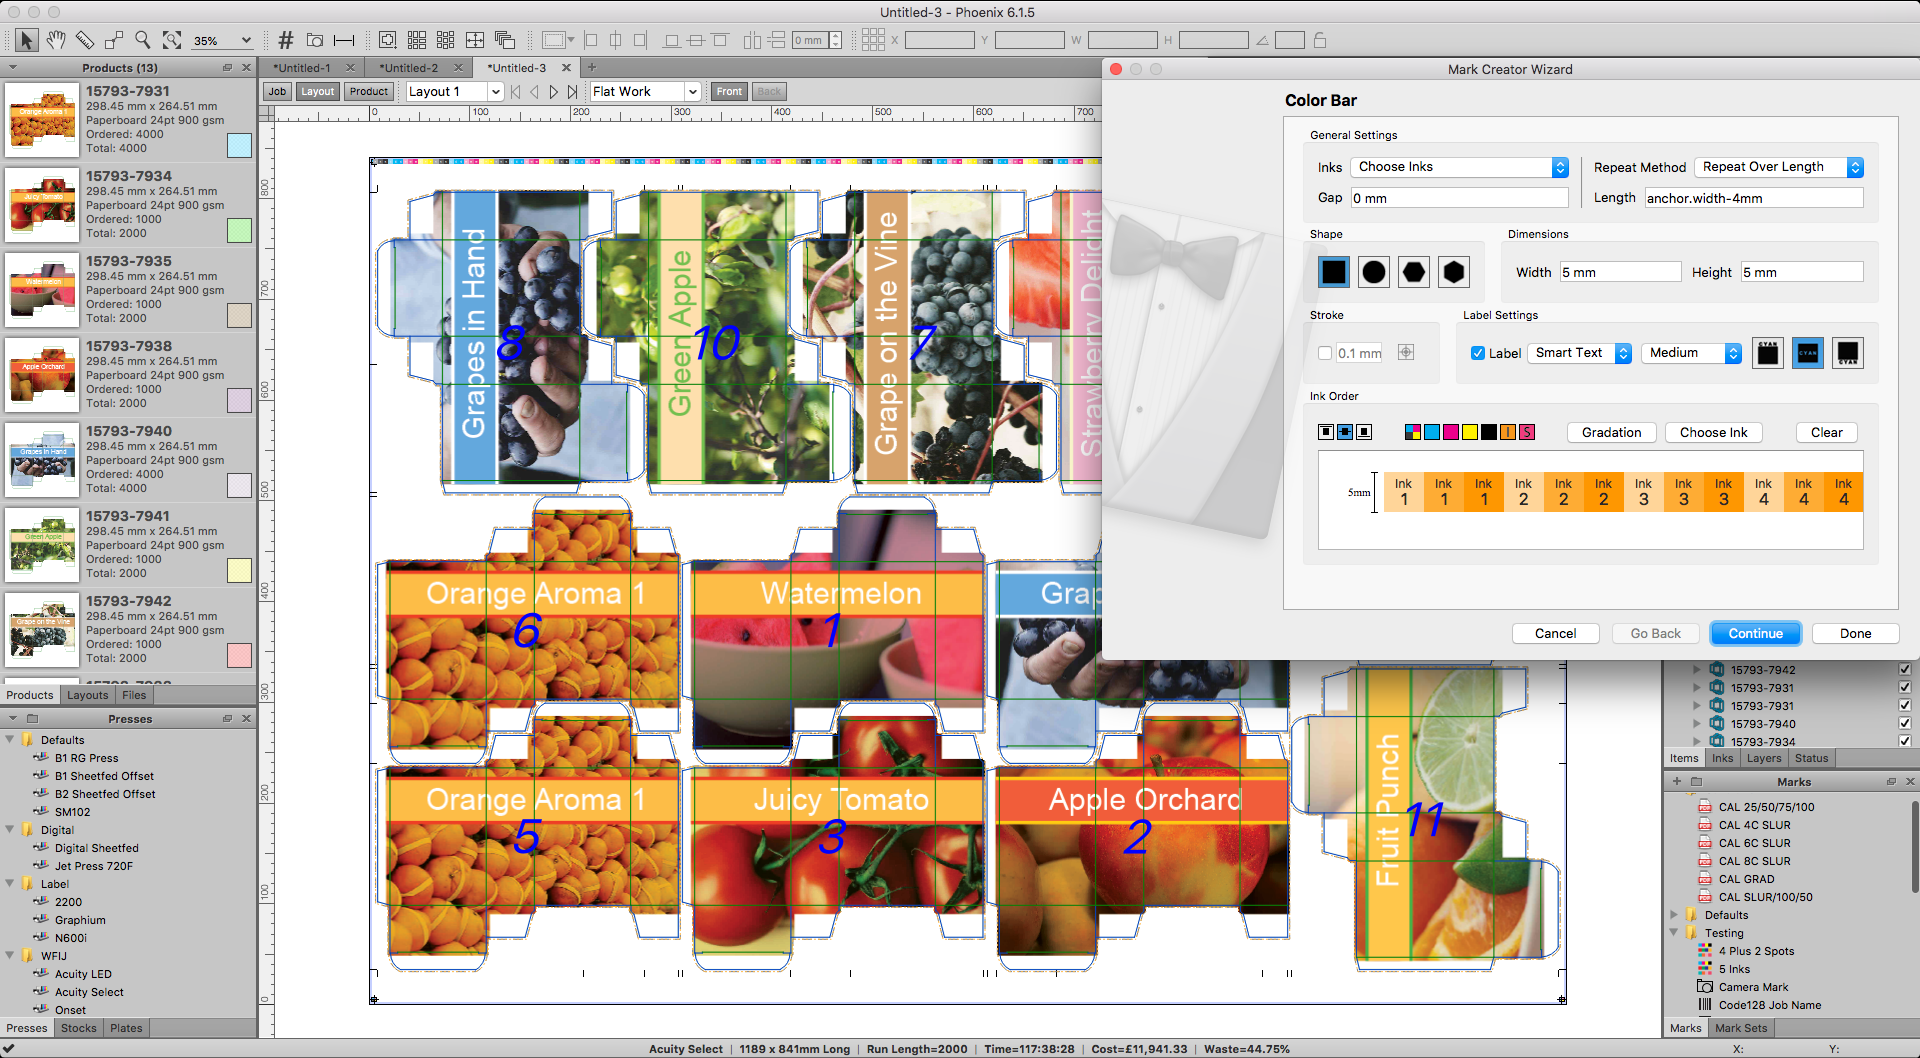Click the snapshot camera icon in toolbar
Screen dimensions: 1920x1058
(x=315, y=40)
